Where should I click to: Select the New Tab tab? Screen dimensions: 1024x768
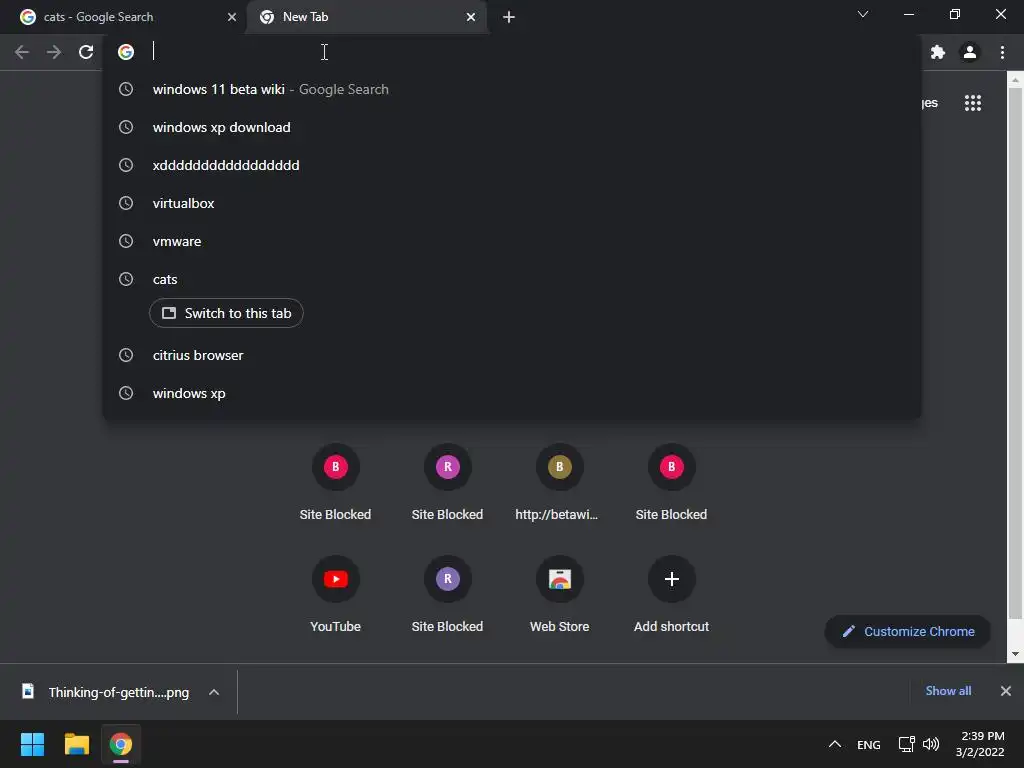367,17
